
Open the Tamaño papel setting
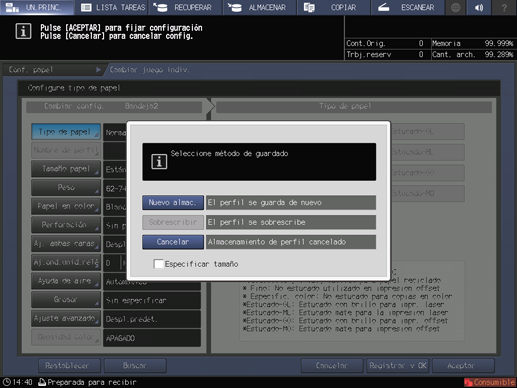66,169
